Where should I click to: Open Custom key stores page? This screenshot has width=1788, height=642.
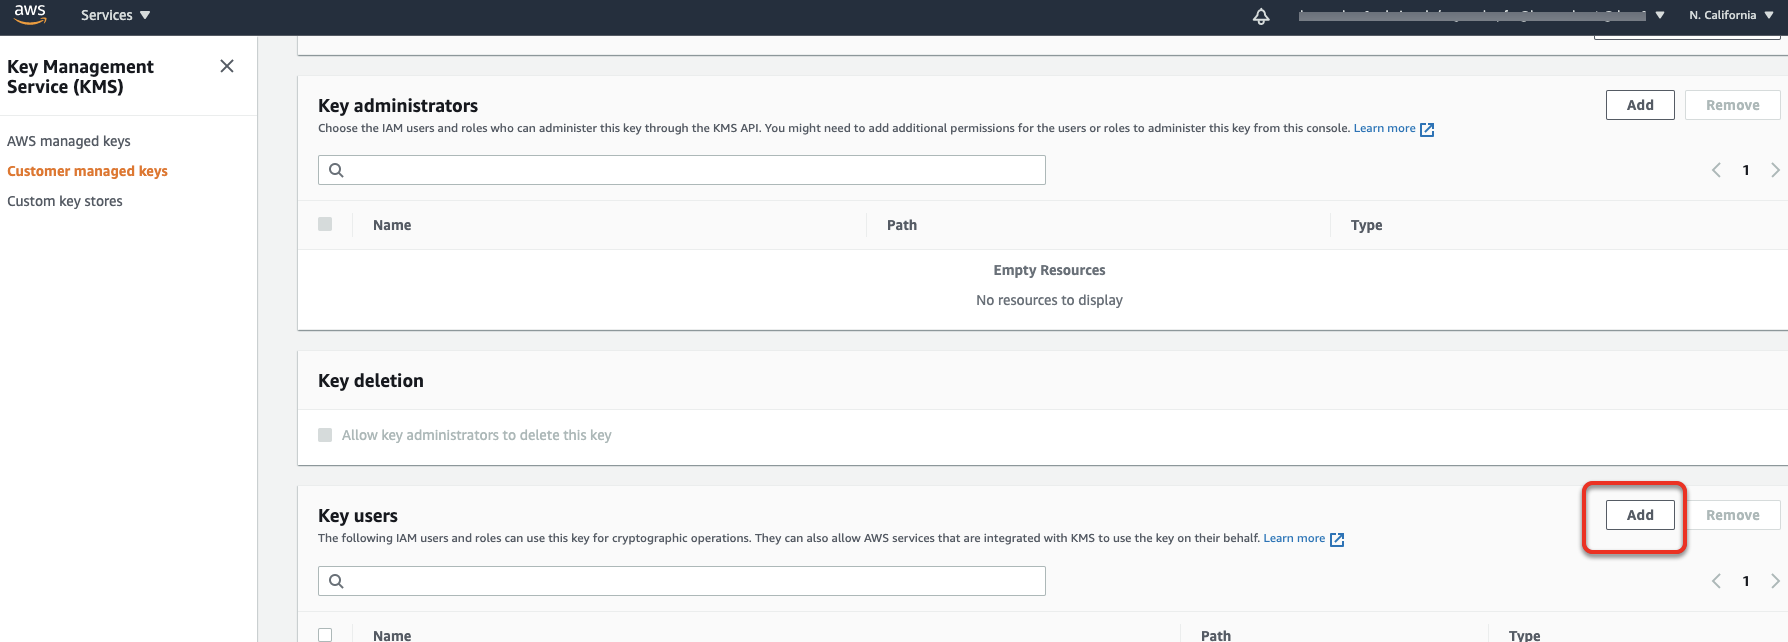(x=65, y=201)
